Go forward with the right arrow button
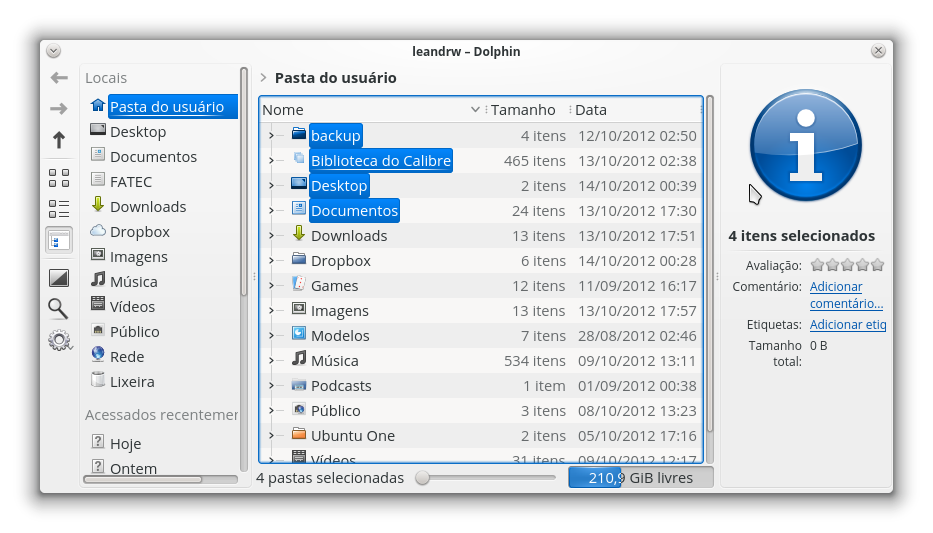 click(x=59, y=108)
